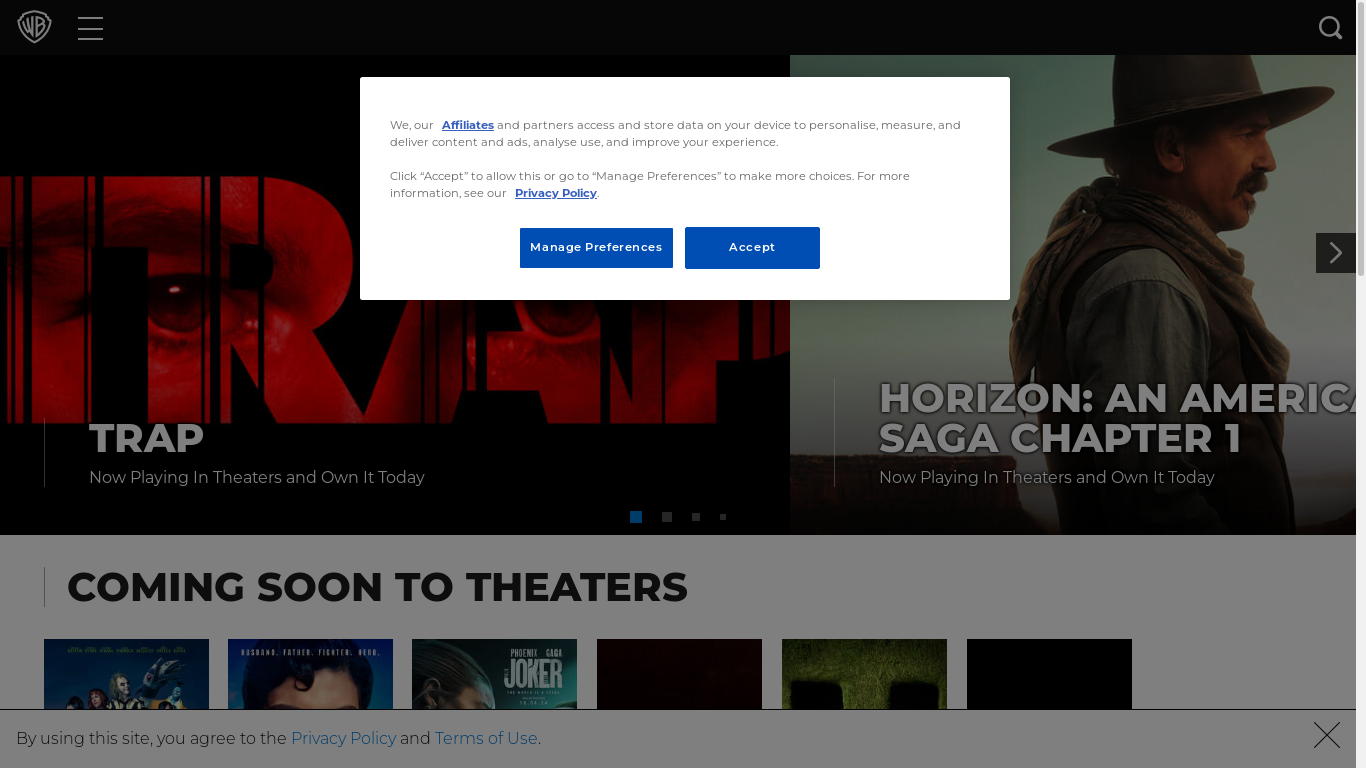The image size is (1366, 768).
Task: Open the dark red movie poster
Action: pyautogui.click(x=679, y=675)
